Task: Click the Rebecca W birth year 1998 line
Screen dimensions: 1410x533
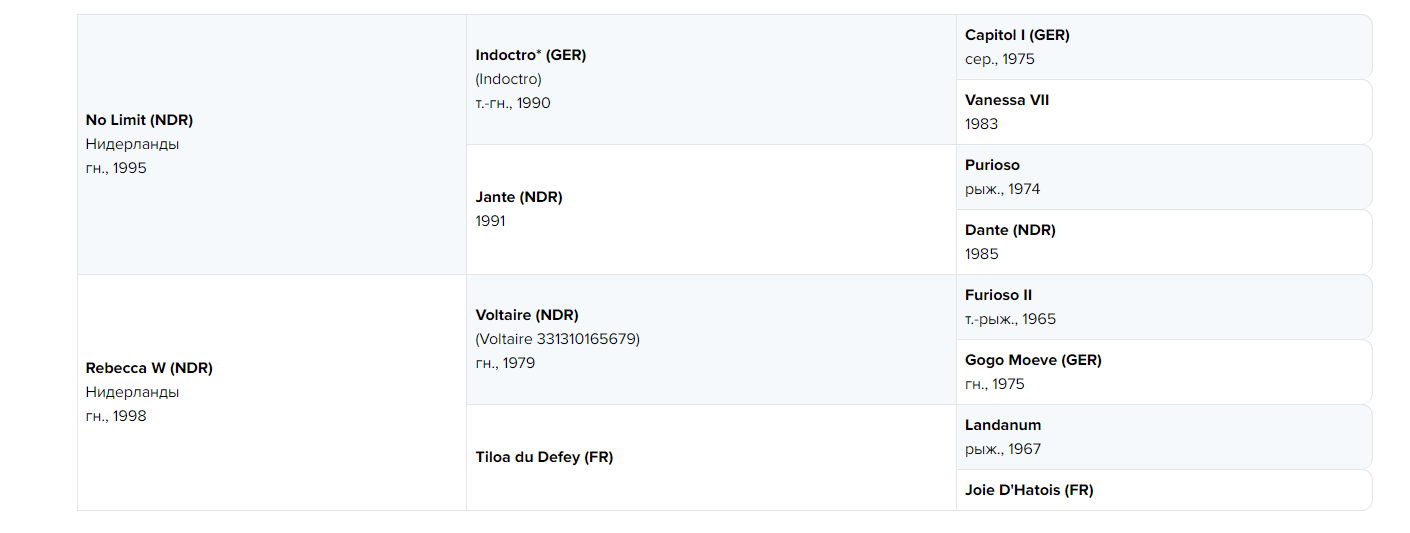Action: point(116,416)
